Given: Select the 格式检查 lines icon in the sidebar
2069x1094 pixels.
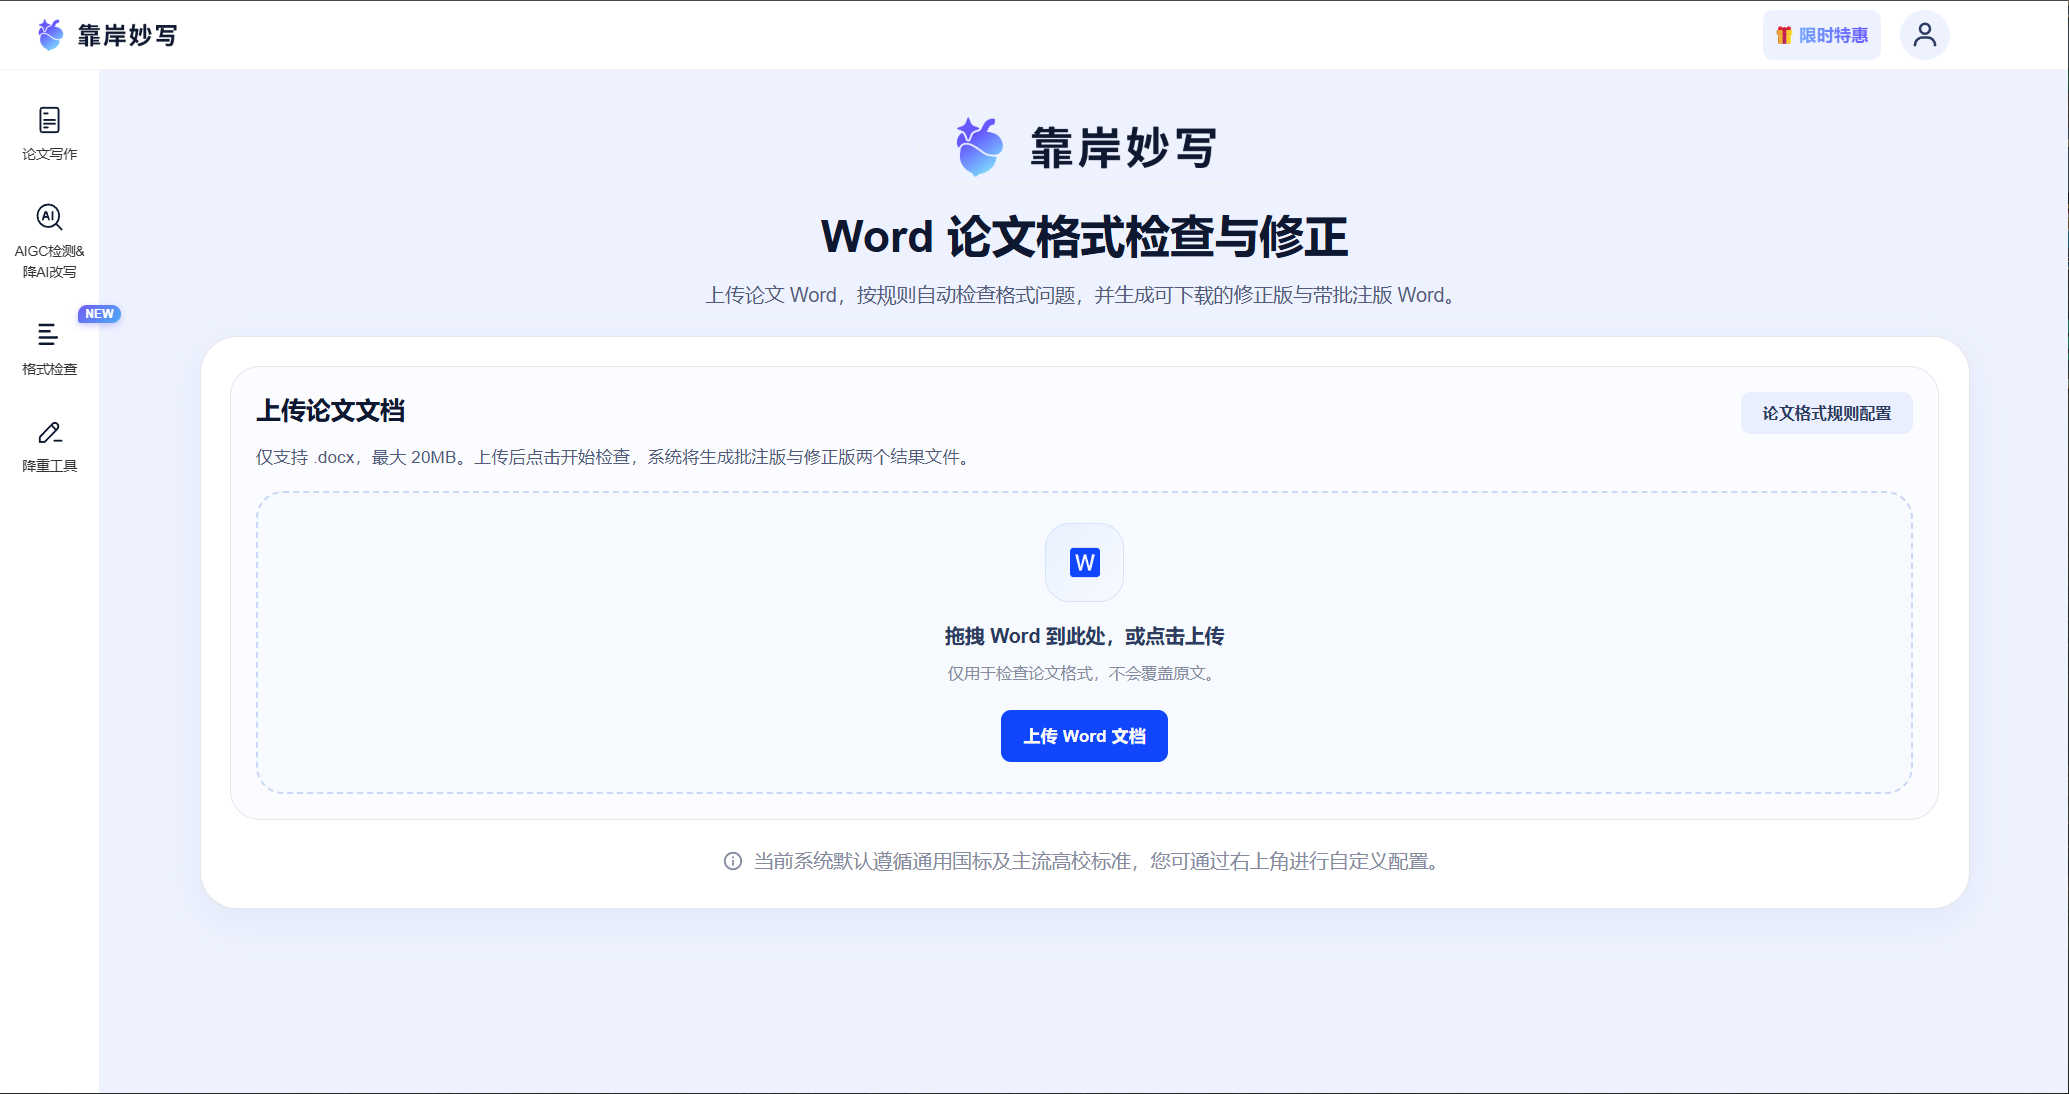Looking at the screenshot, I should (x=48, y=334).
